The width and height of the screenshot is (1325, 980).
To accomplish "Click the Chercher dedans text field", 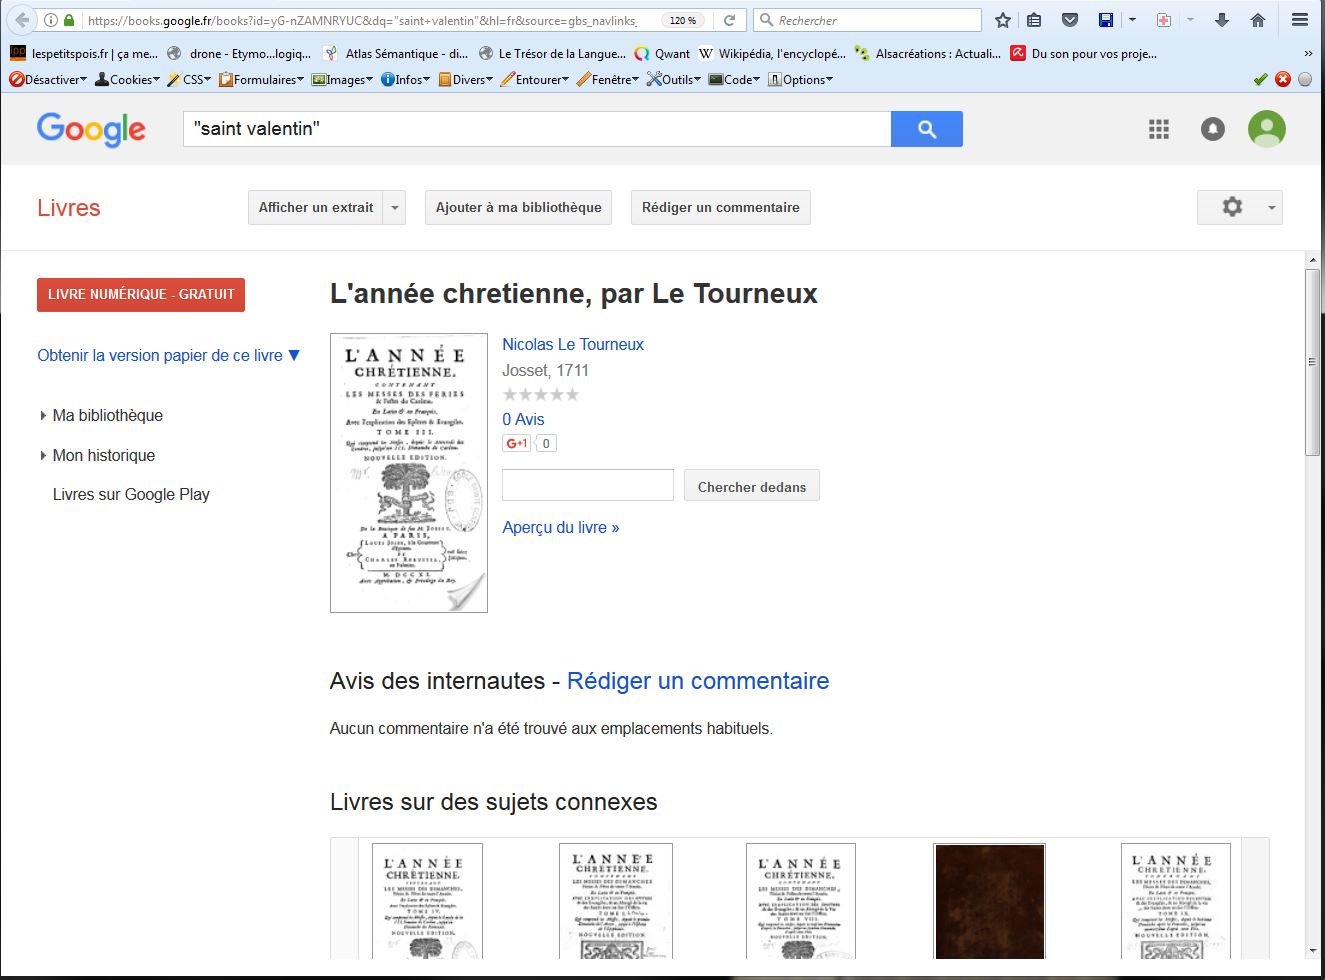I will tap(587, 485).
